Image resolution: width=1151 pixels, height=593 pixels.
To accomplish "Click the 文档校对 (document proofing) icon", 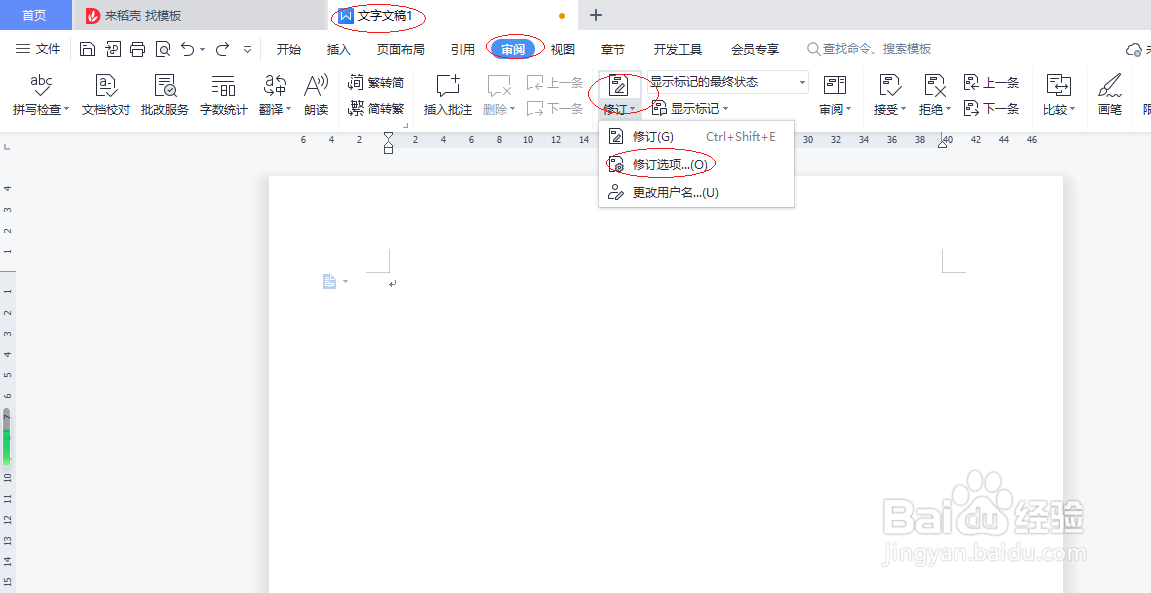I will (106, 93).
